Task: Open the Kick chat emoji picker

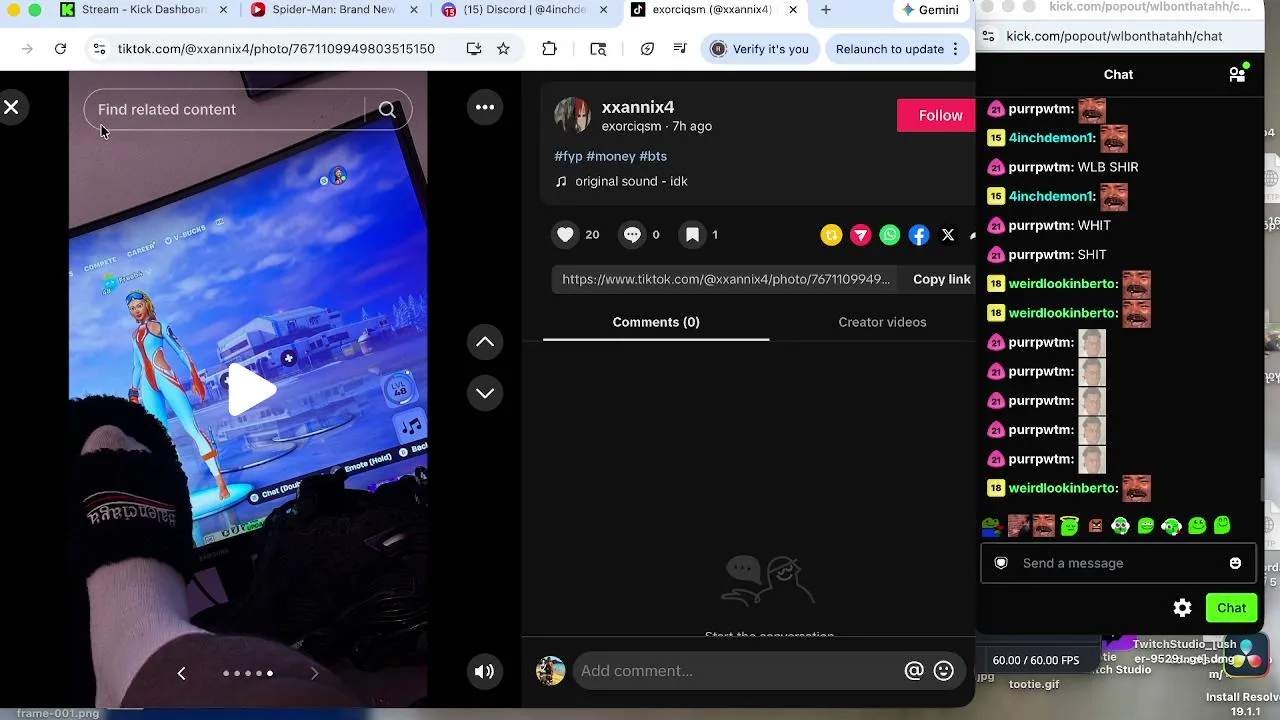Action: 1235,563
